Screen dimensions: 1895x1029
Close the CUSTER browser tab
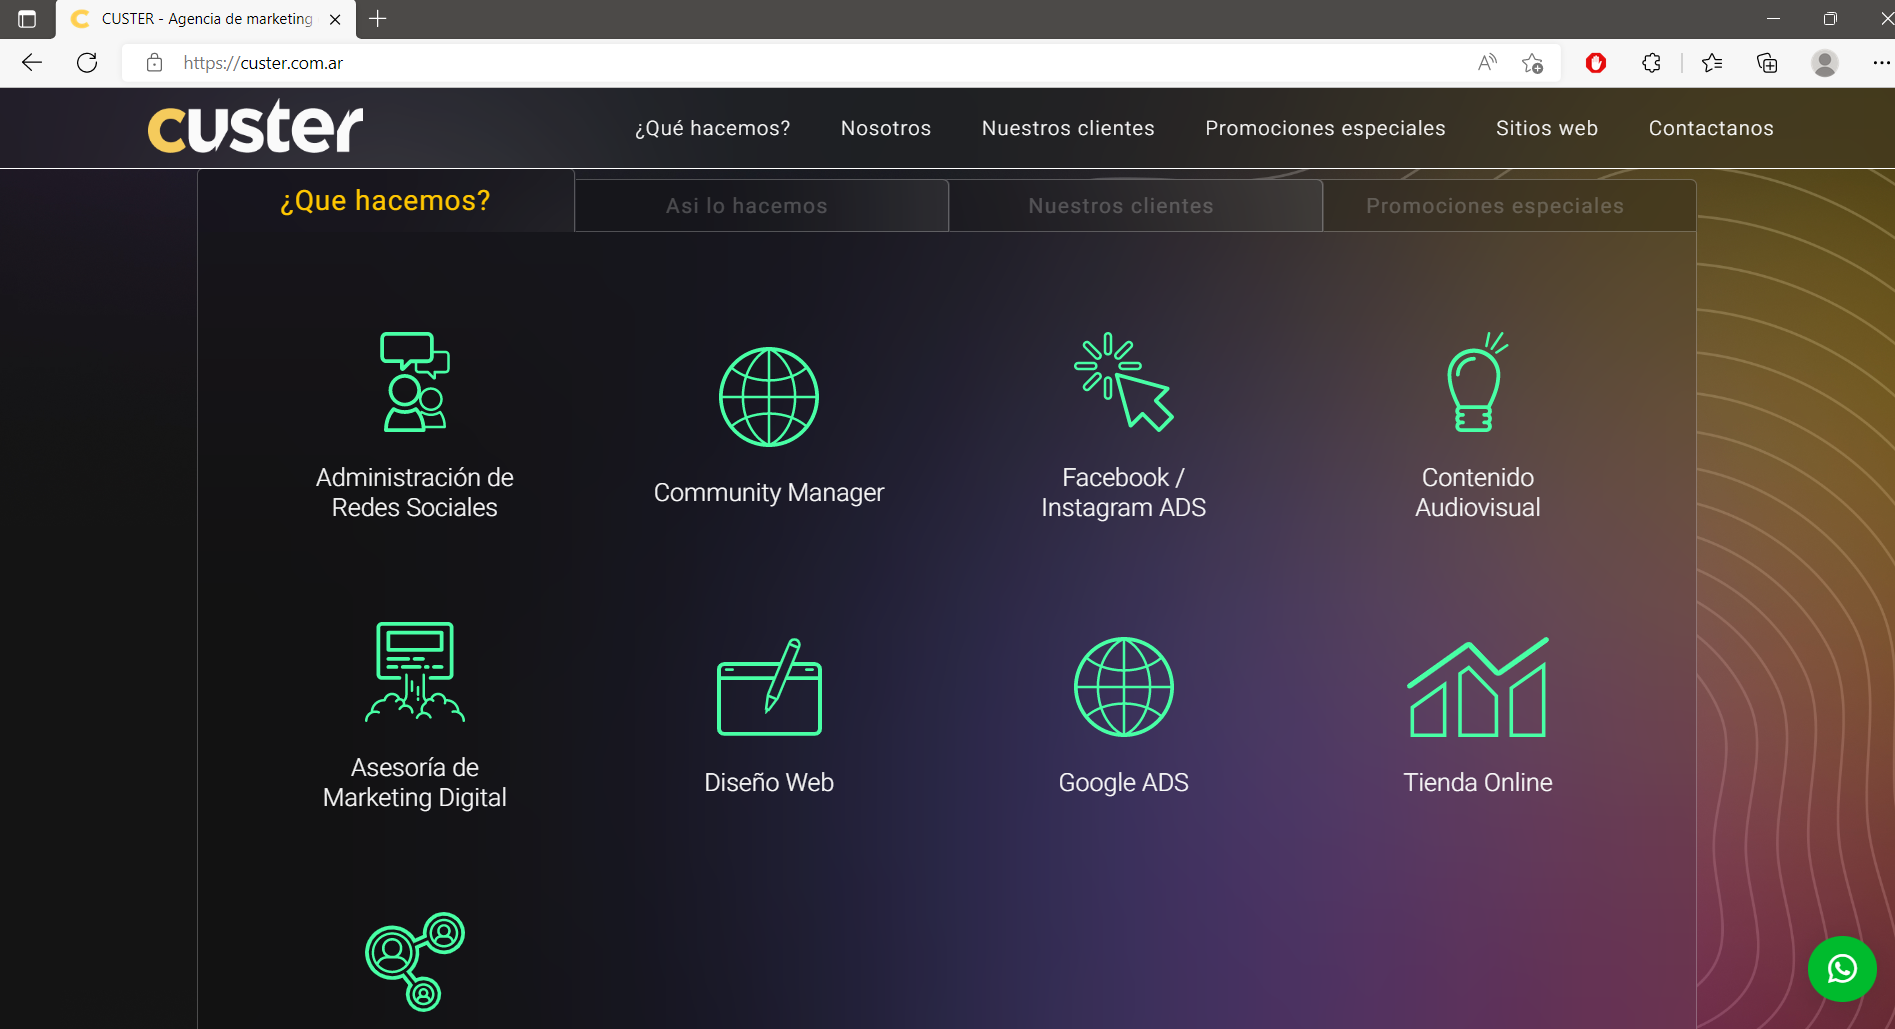point(335,19)
